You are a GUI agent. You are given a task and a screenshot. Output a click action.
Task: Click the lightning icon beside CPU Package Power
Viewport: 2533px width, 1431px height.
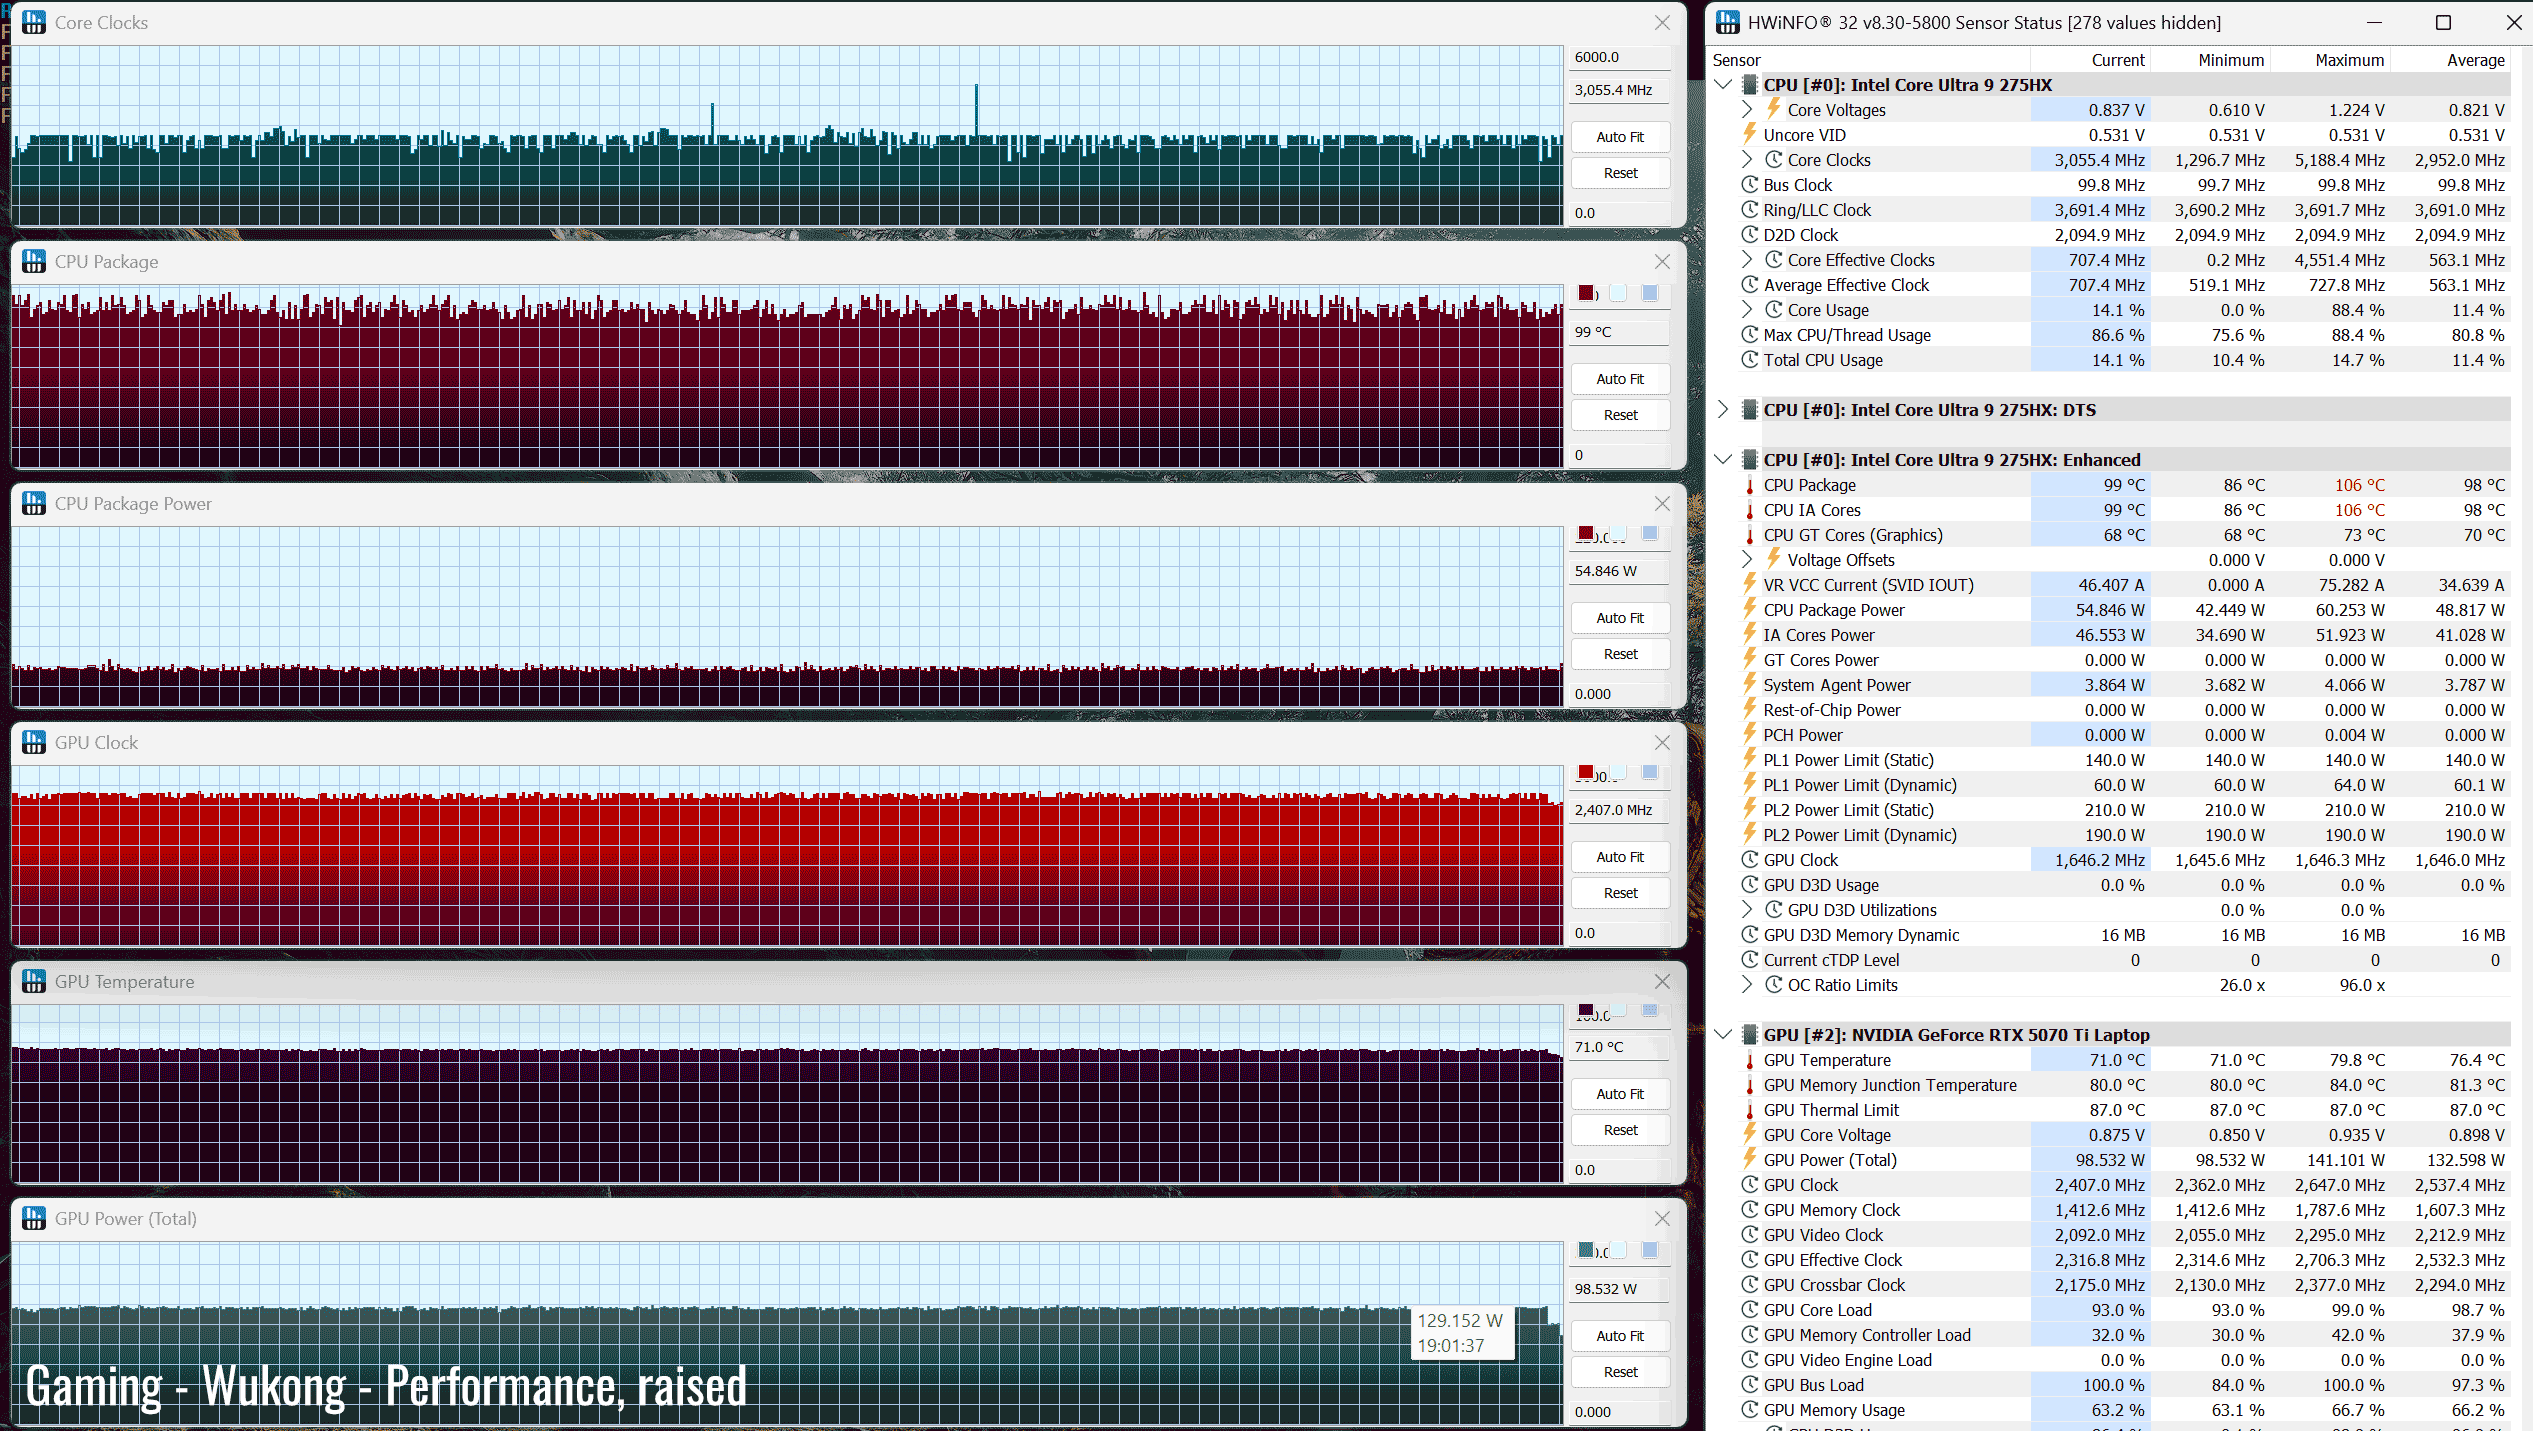[x=1749, y=610]
